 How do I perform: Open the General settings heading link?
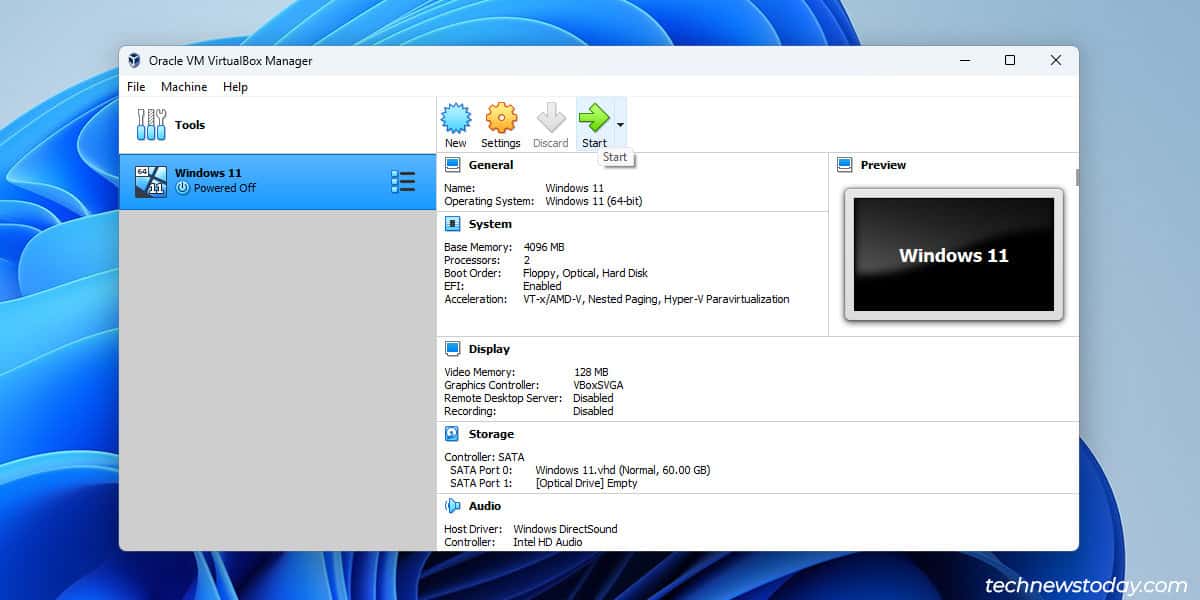pos(491,165)
